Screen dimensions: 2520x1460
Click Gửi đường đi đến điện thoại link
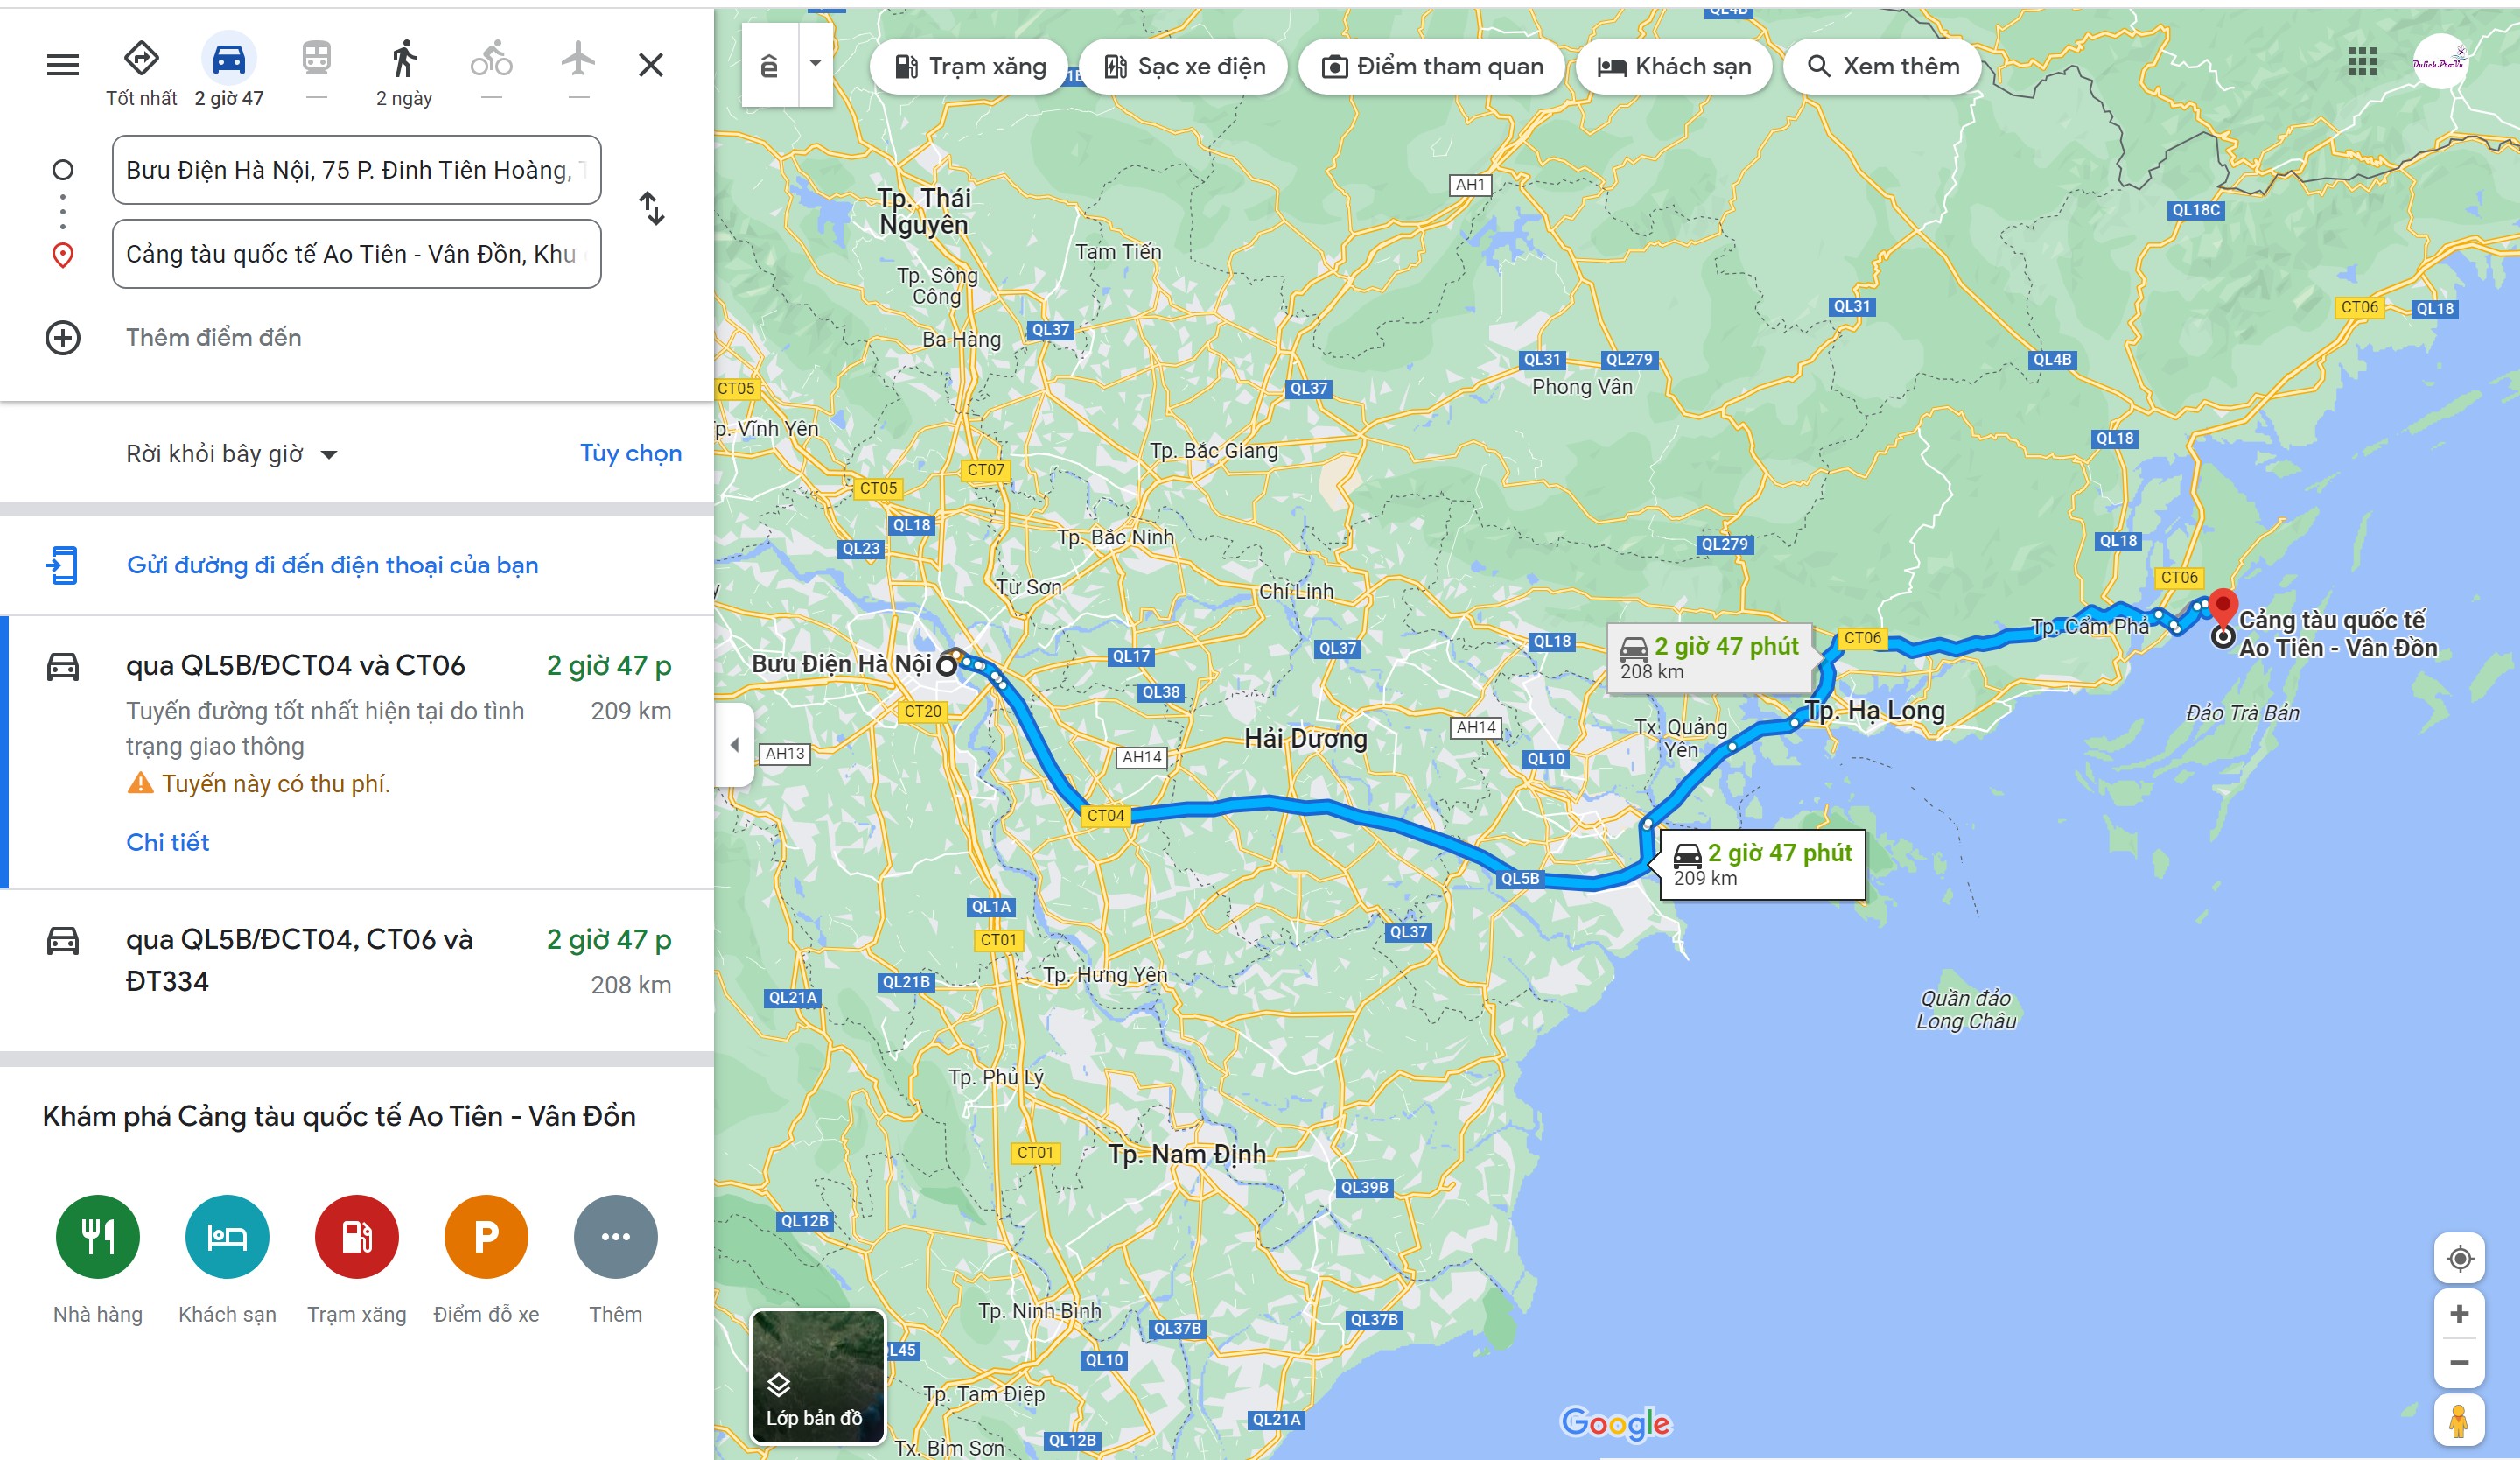pos(332,566)
